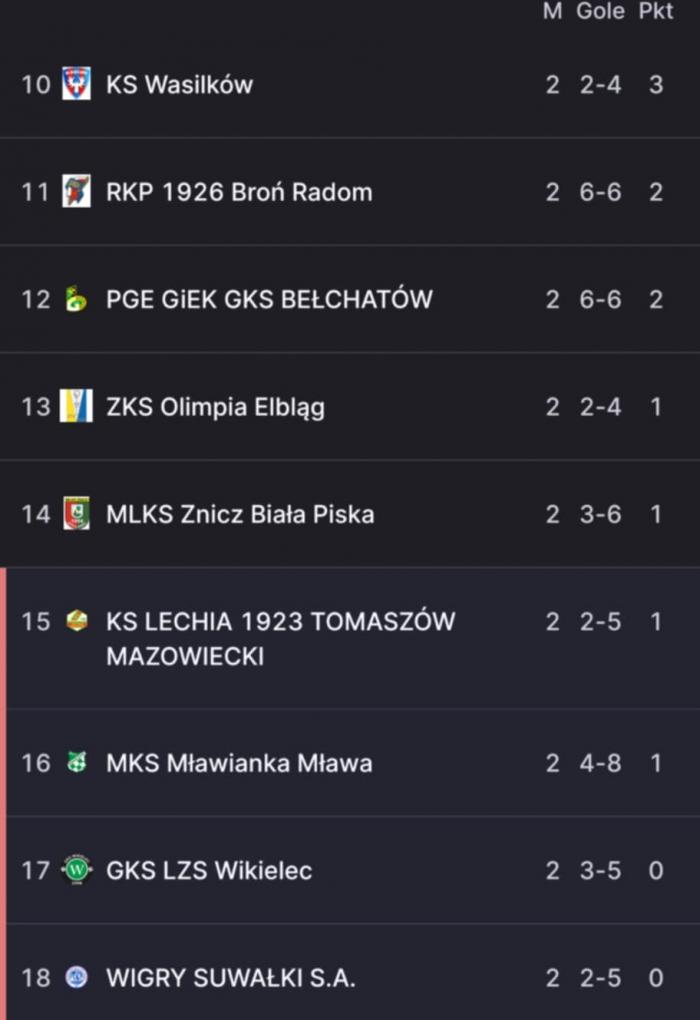Click the KS Wasilków club crest
Screen dimensions: 700x1020
pyautogui.click(x=76, y=84)
